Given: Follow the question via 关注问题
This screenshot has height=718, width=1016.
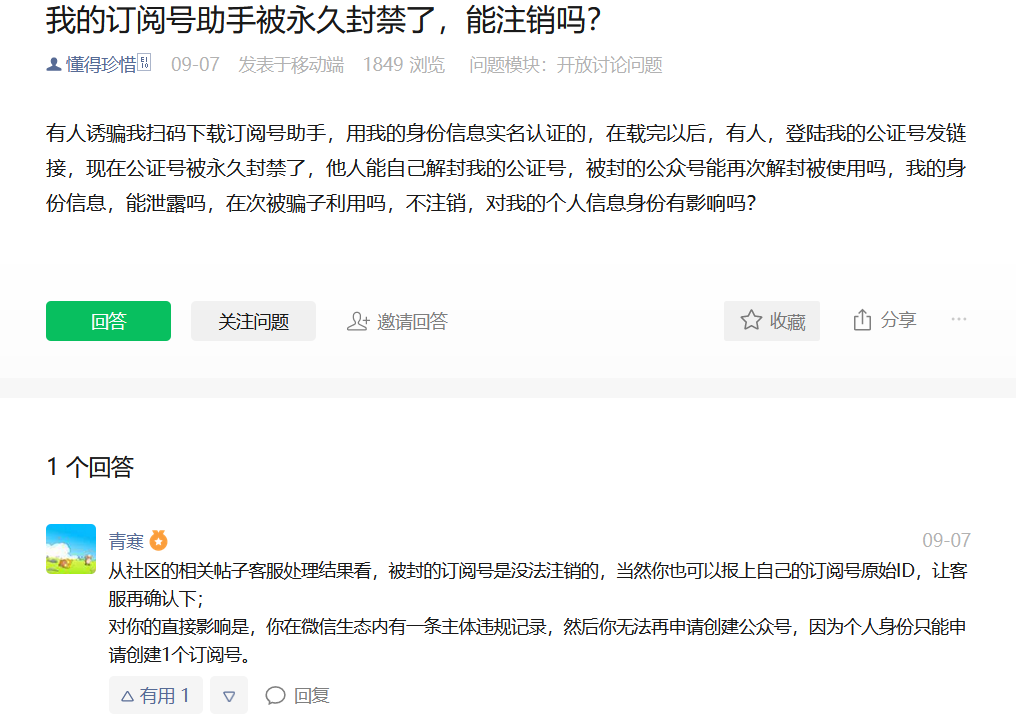Looking at the screenshot, I should tap(253, 321).
